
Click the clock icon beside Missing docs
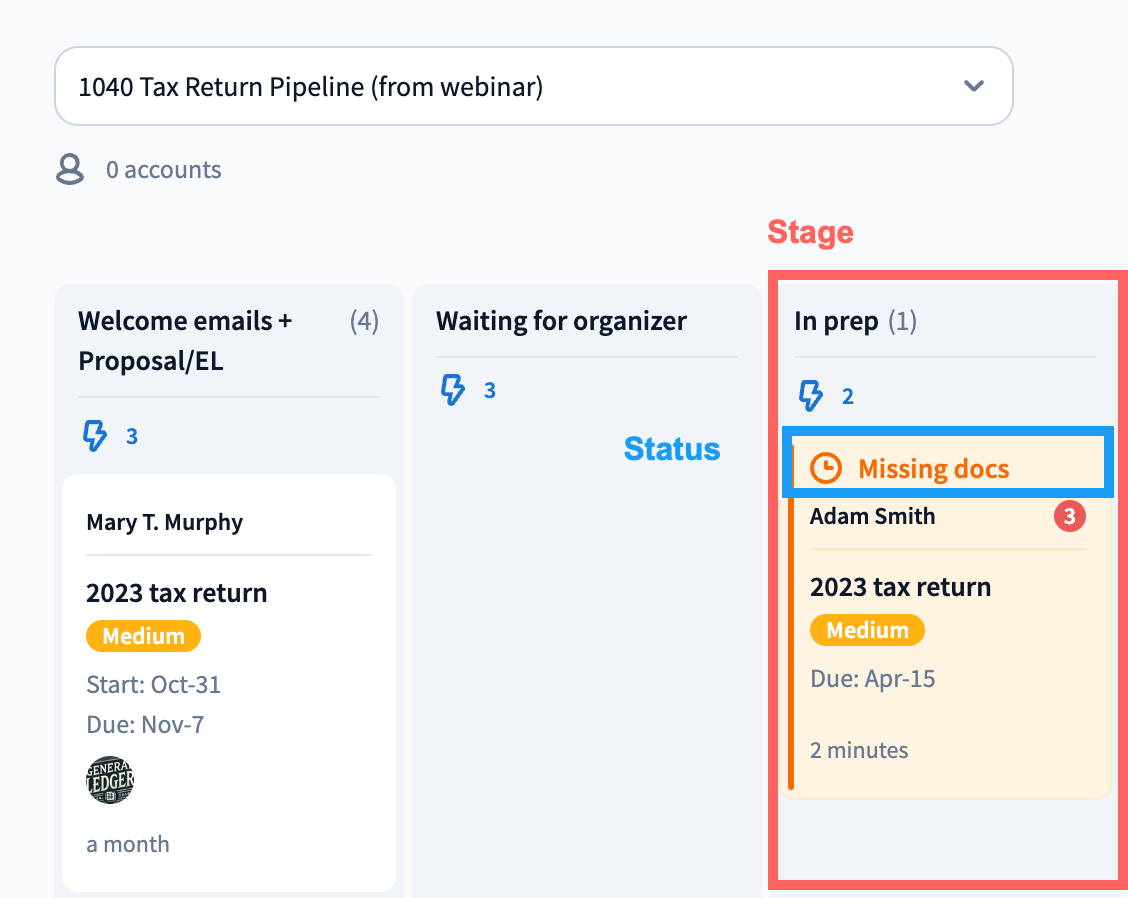(x=826, y=468)
